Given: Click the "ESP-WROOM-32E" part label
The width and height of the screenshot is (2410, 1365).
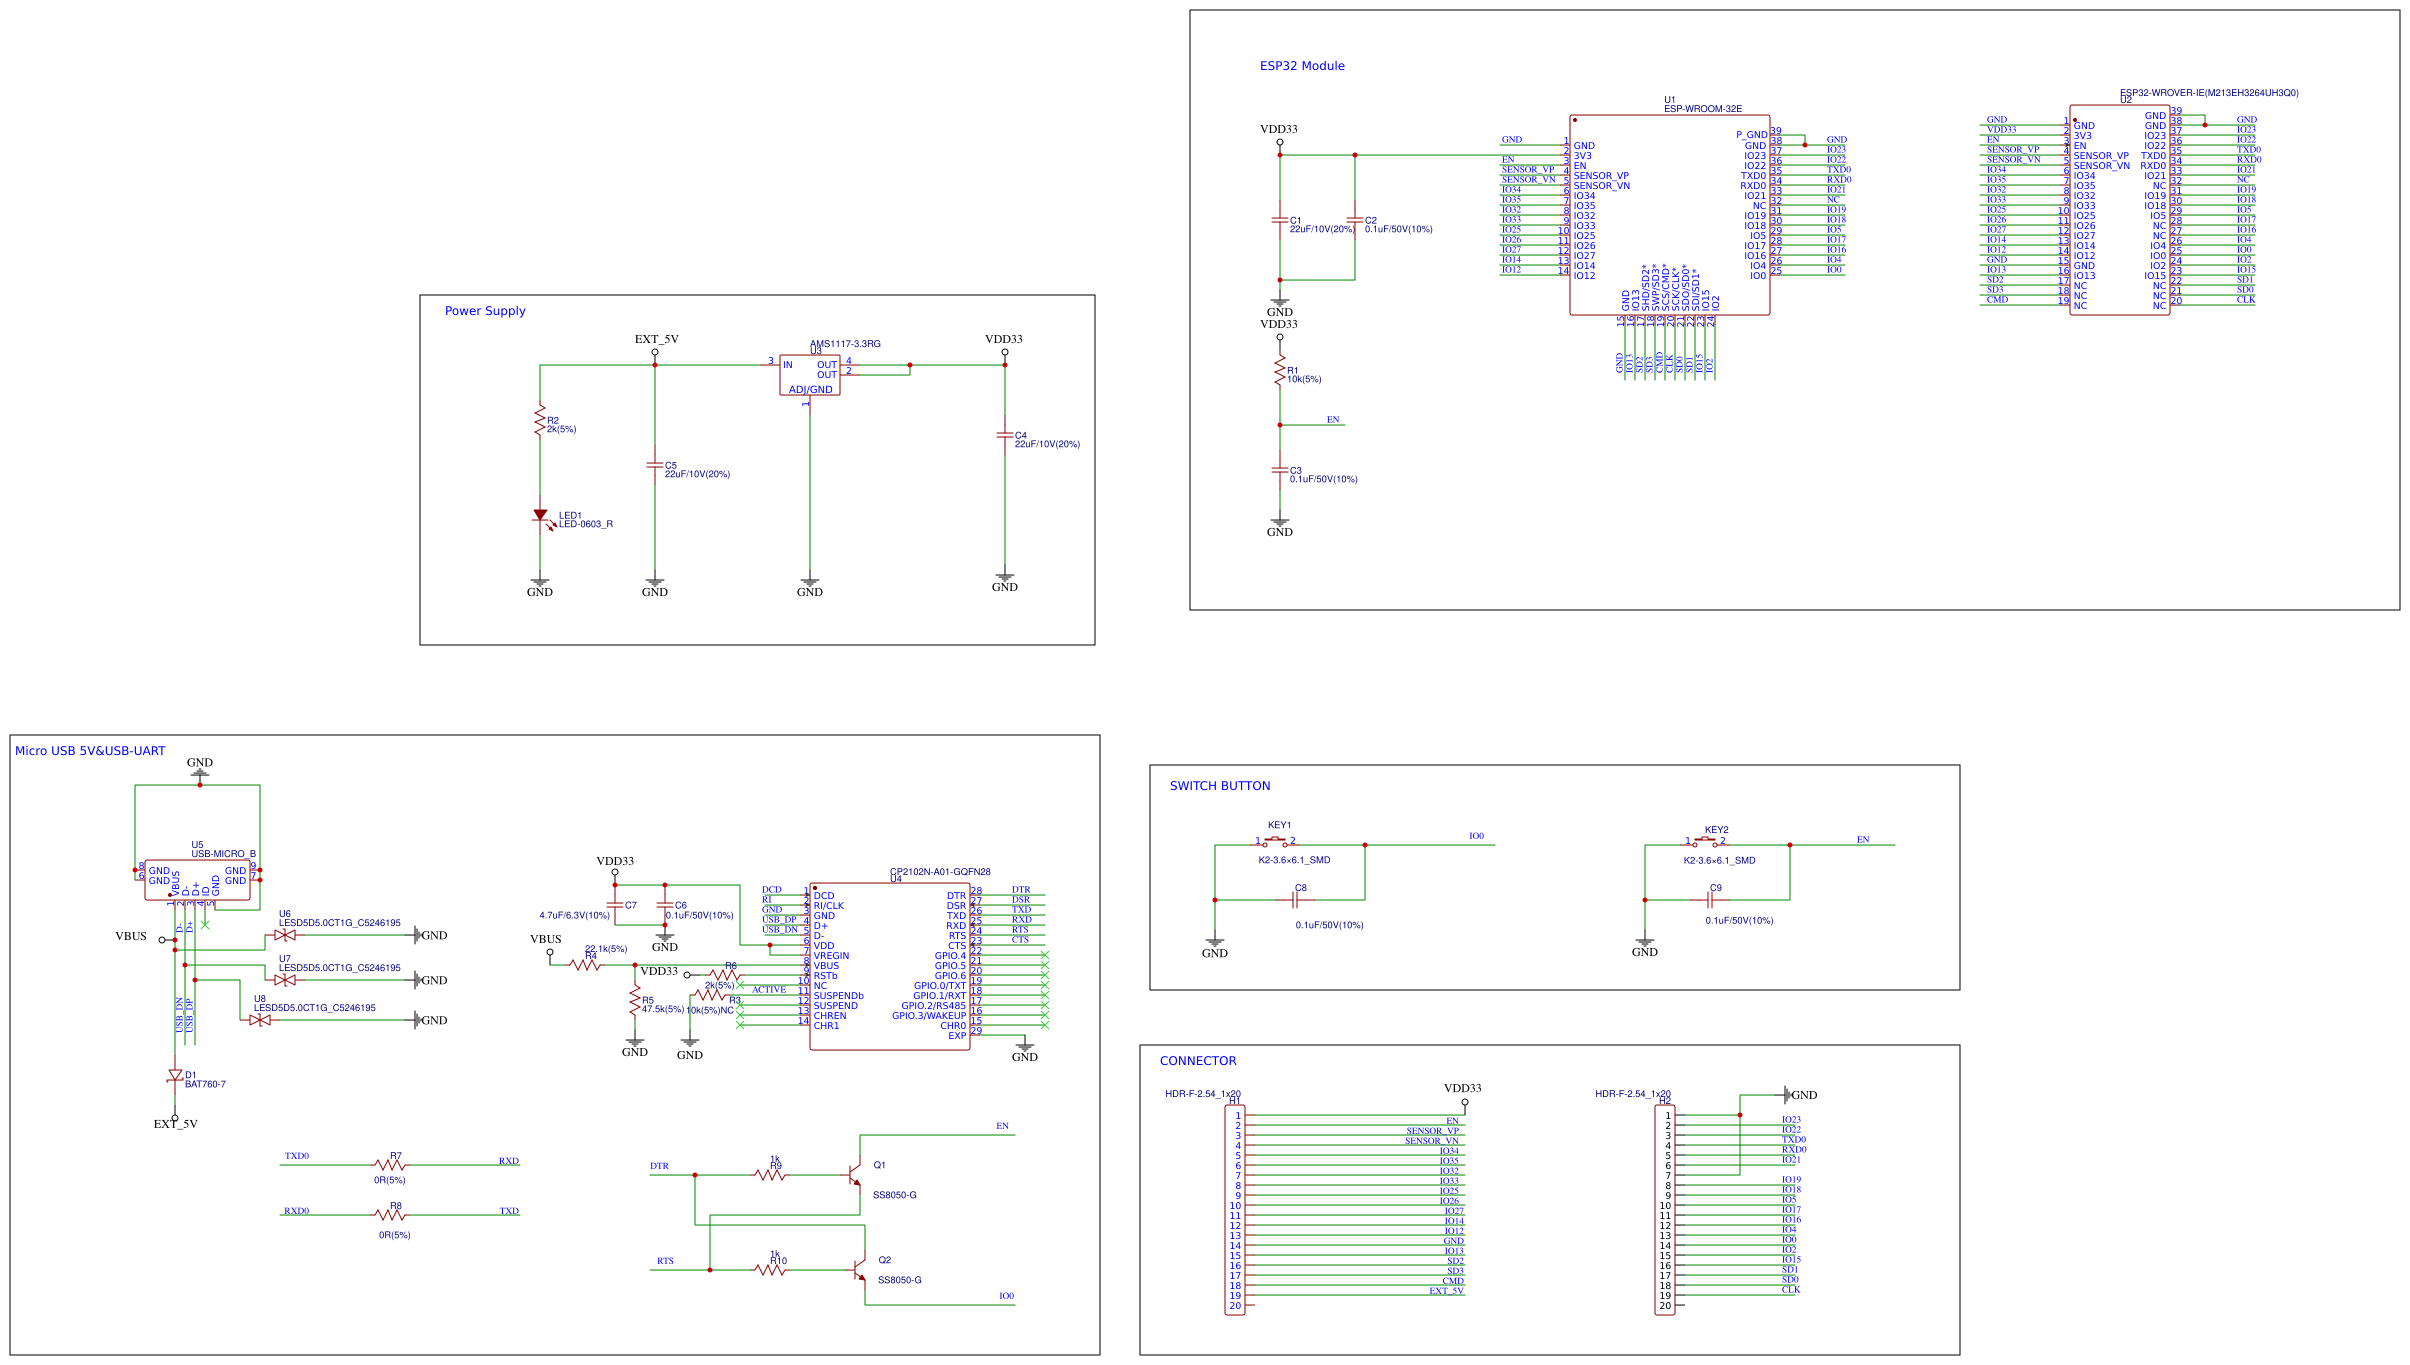Looking at the screenshot, I should click(1703, 109).
